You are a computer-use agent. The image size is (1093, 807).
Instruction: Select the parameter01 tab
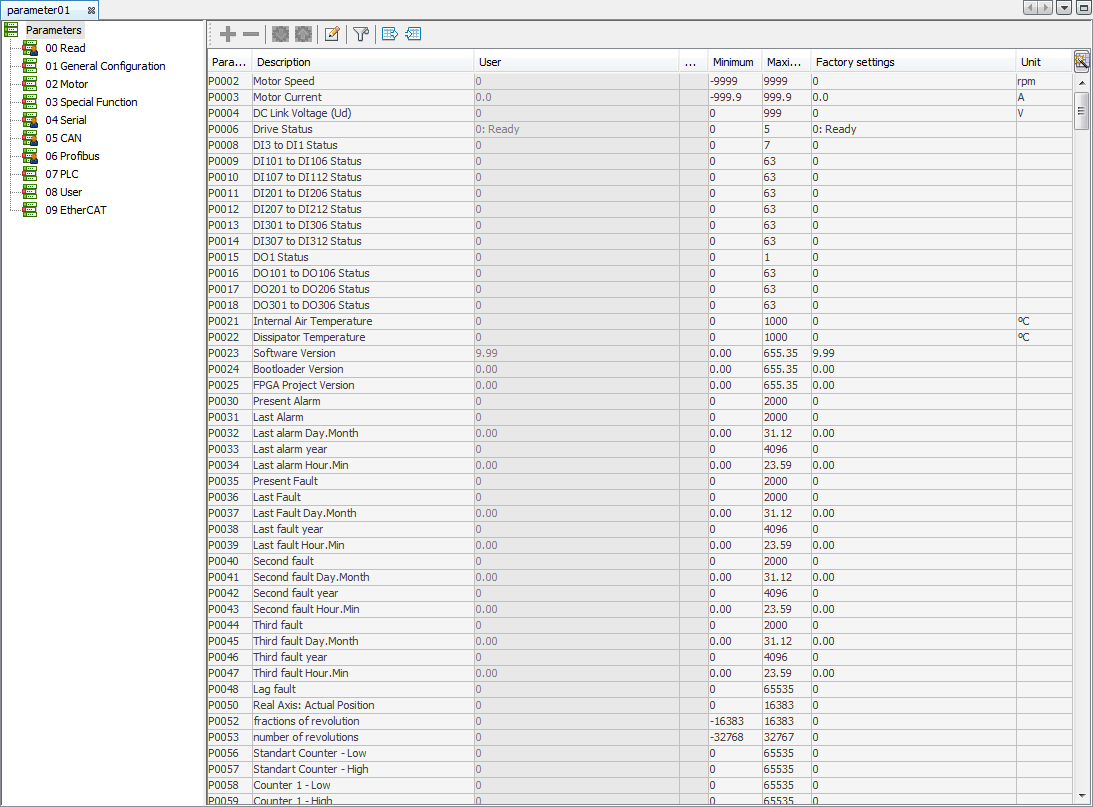[x=40, y=9]
